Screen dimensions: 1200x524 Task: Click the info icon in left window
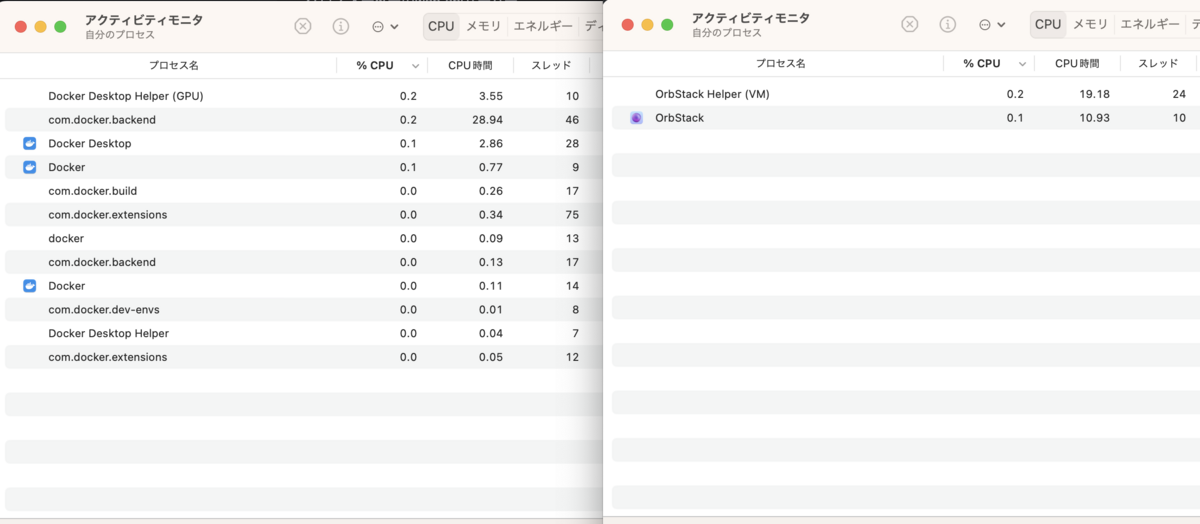(341, 26)
